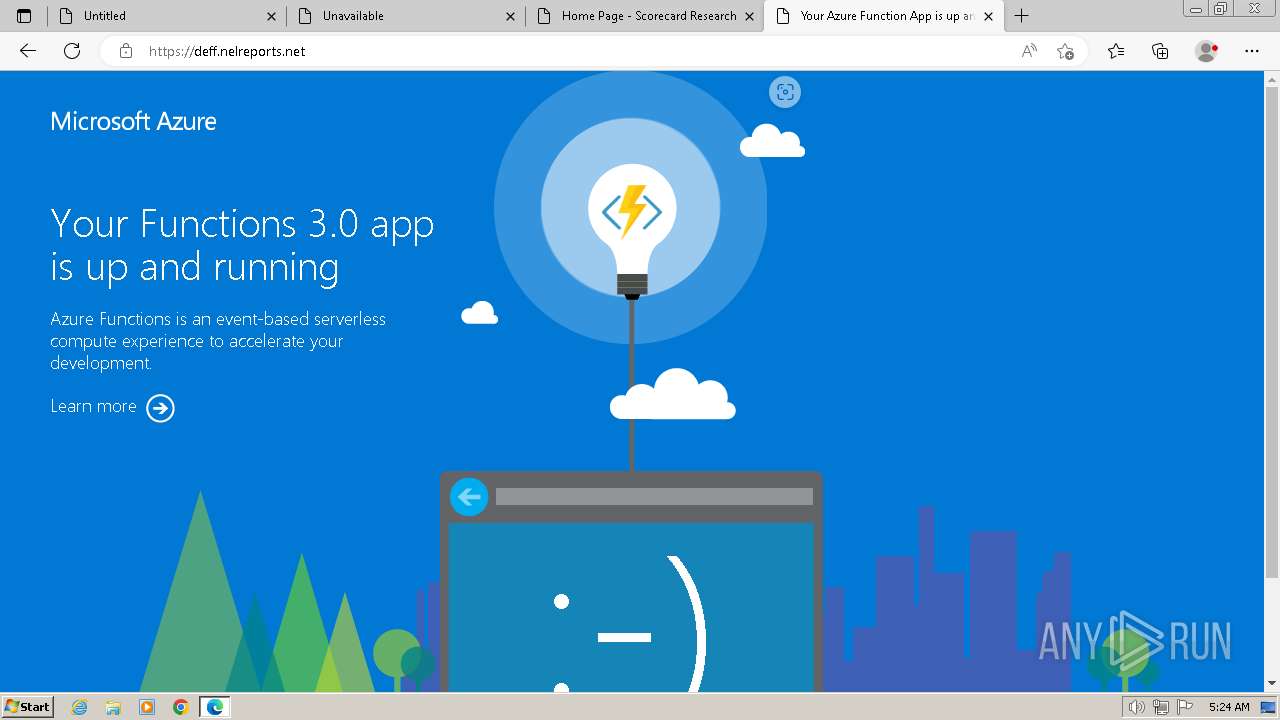The width and height of the screenshot is (1280, 720).
Task: Go back to previous page
Action: coord(28,51)
